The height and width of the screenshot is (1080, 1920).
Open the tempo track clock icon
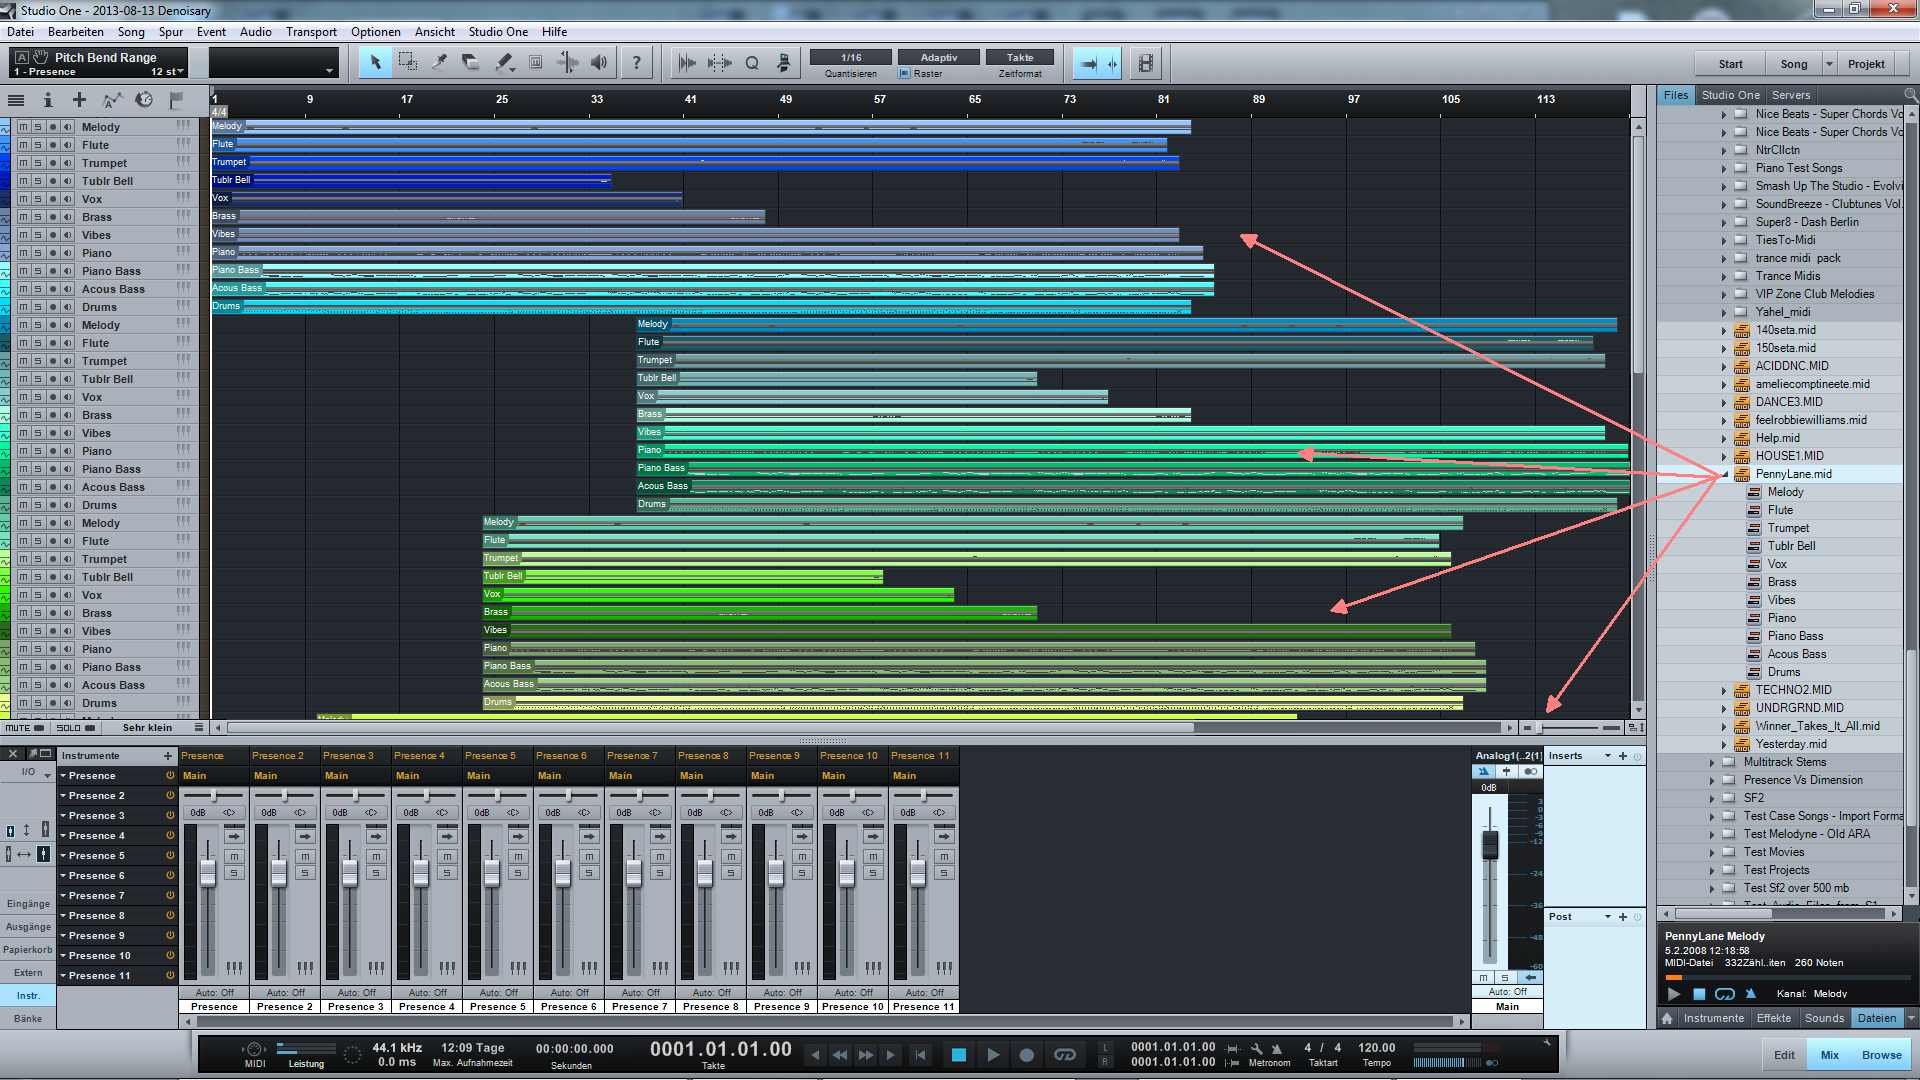(x=144, y=100)
